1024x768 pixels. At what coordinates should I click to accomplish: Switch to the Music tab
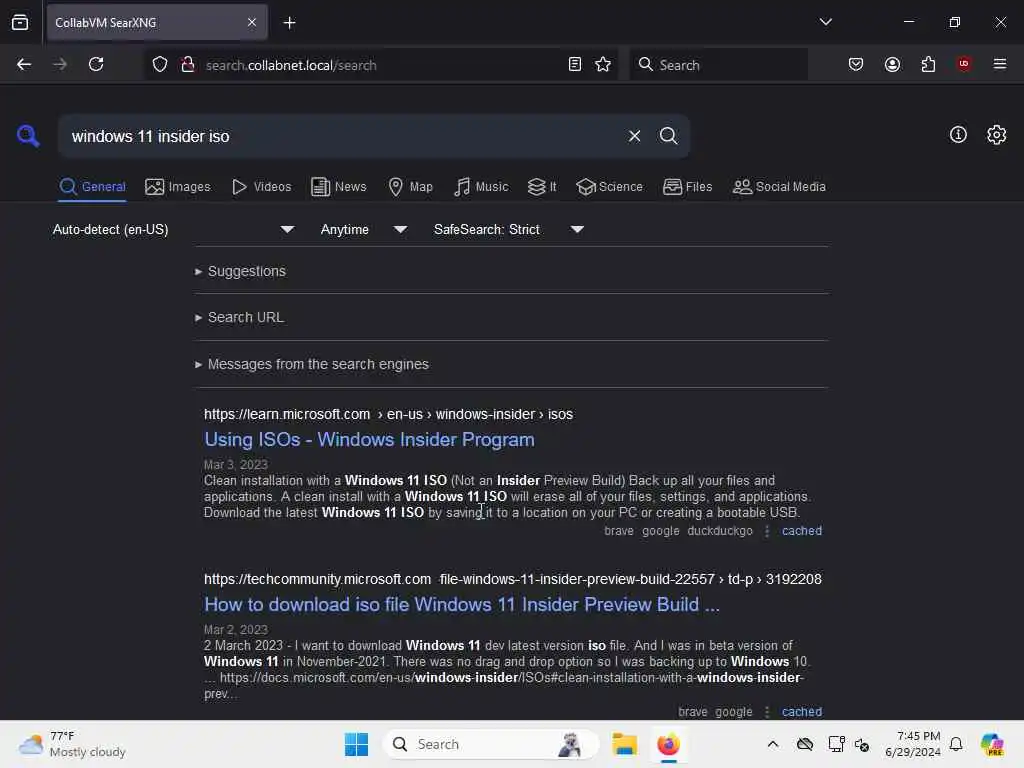(x=481, y=187)
